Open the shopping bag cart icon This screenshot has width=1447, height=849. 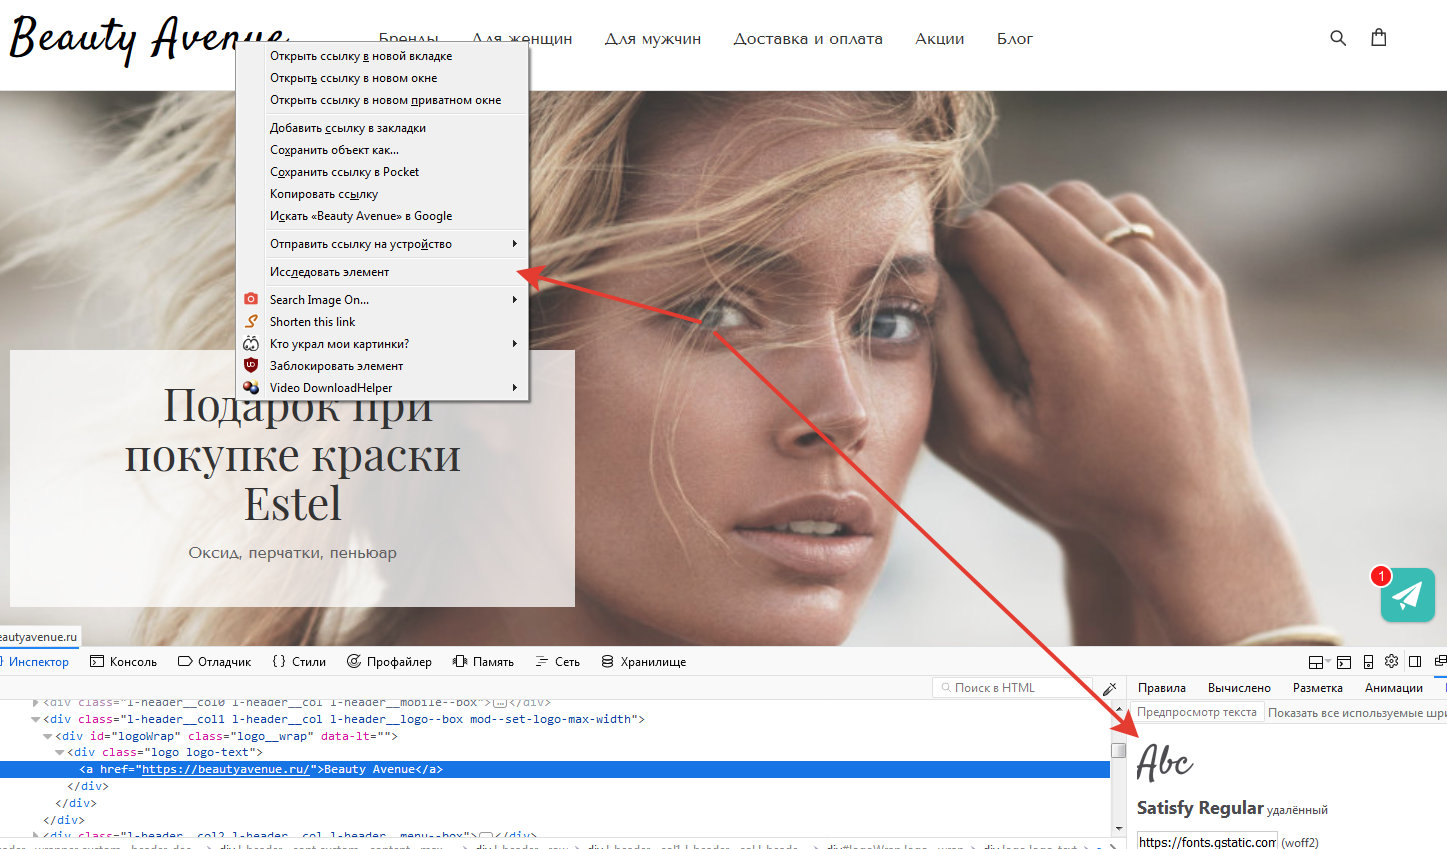click(1379, 38)
